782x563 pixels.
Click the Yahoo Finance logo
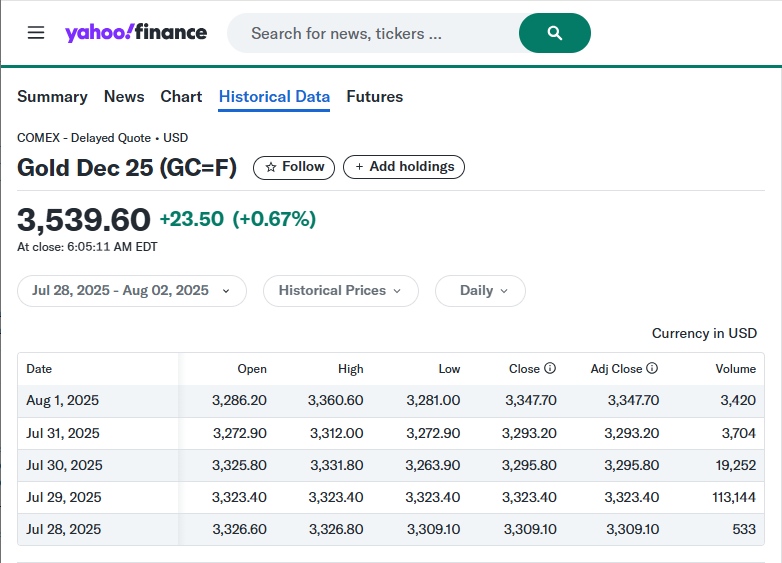(x=136, y=33)
